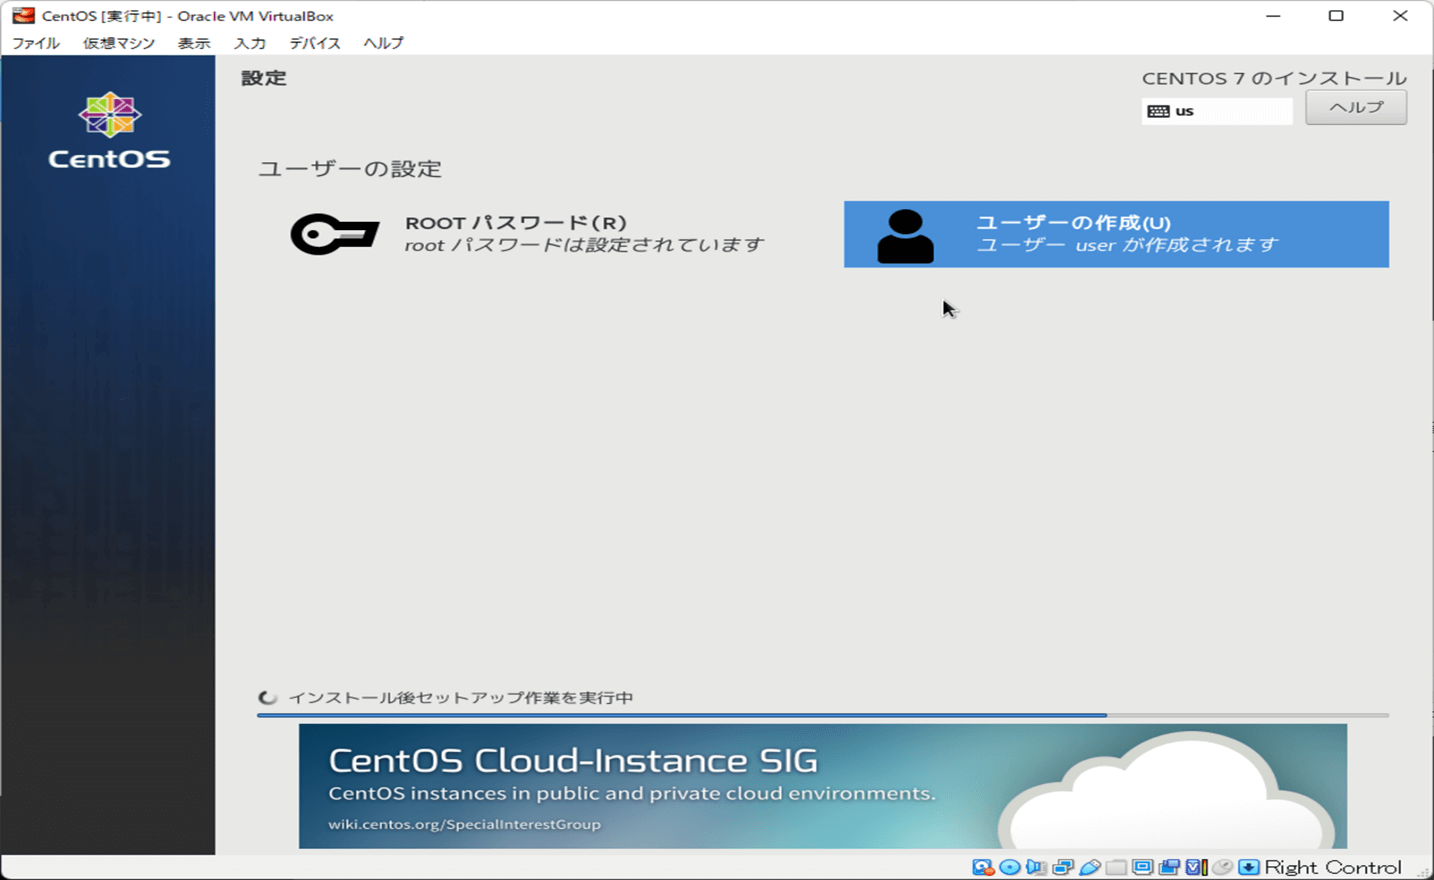Click the audio status icon
This screenshot has height=880, width=1434.
[x=1036, y=867]
